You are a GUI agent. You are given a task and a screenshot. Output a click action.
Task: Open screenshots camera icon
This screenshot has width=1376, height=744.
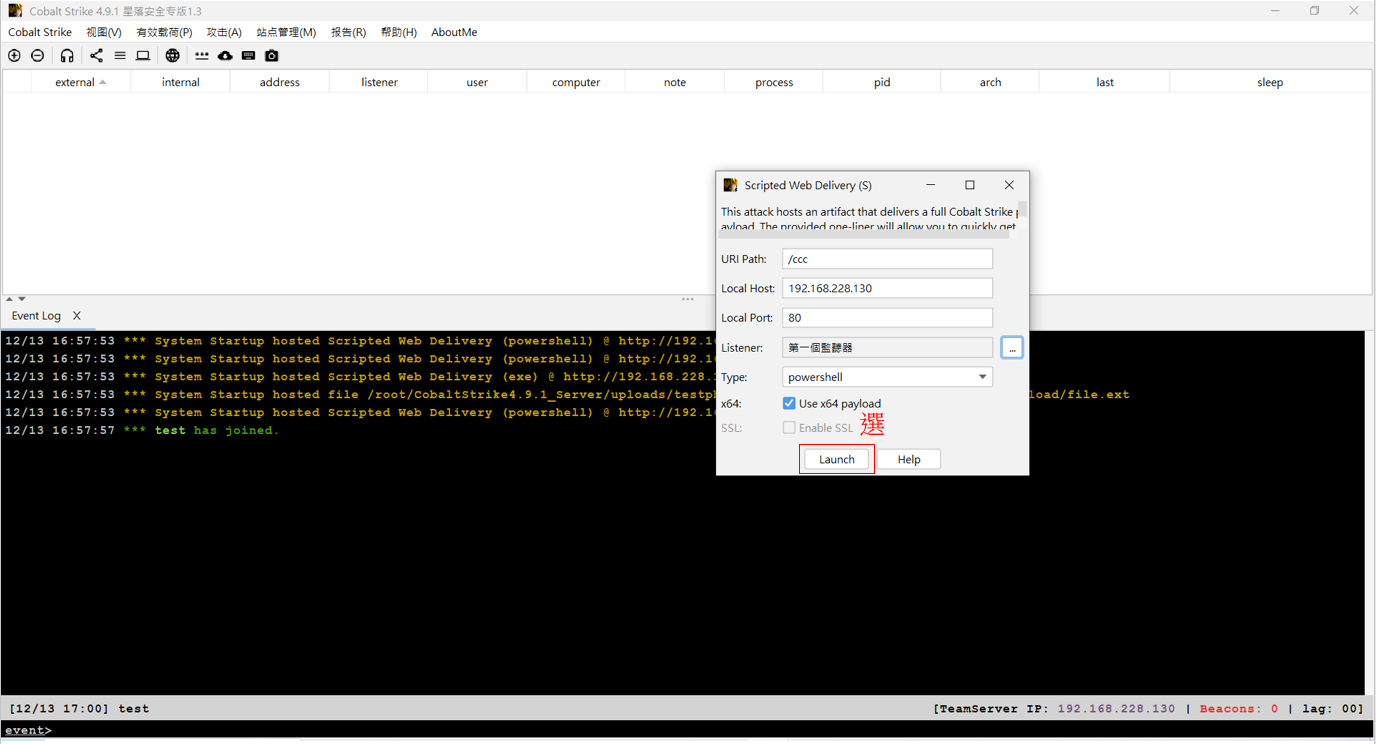(x=272, y=56)
